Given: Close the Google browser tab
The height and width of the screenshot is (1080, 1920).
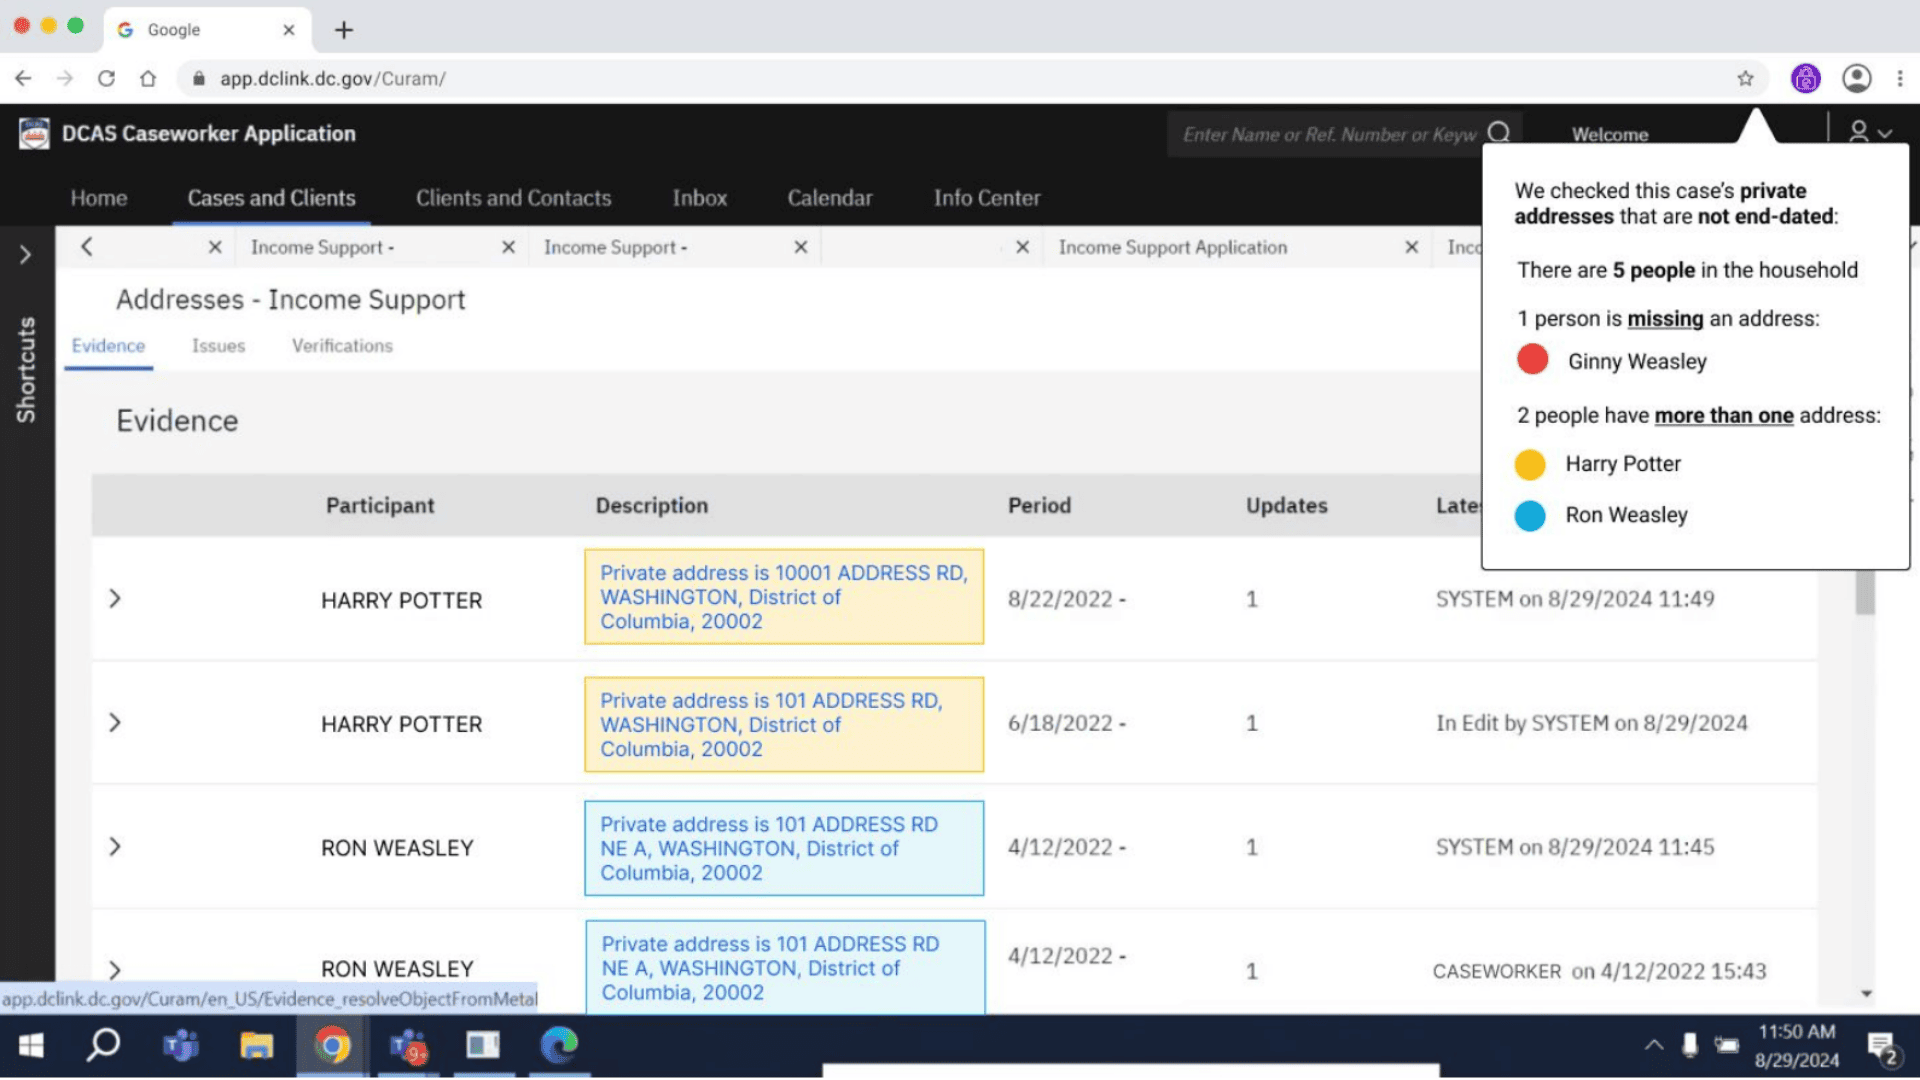Looking at the screenshot, I should click(x=289, y=30).
